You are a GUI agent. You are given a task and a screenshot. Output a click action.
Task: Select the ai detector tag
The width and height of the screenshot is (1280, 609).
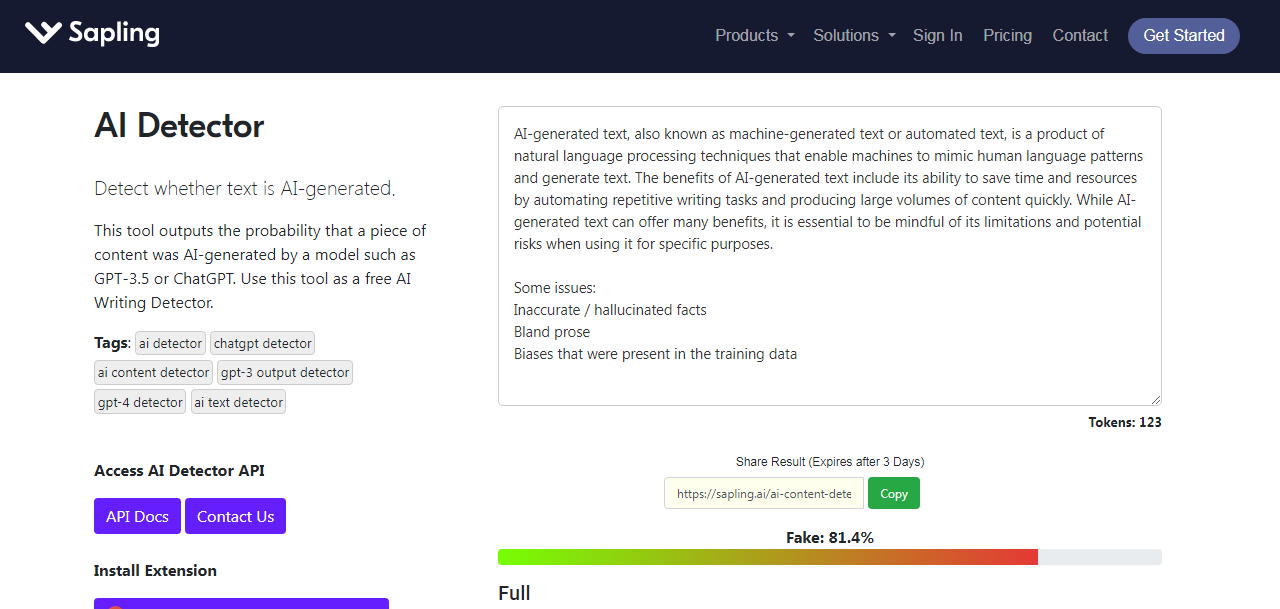170,343
